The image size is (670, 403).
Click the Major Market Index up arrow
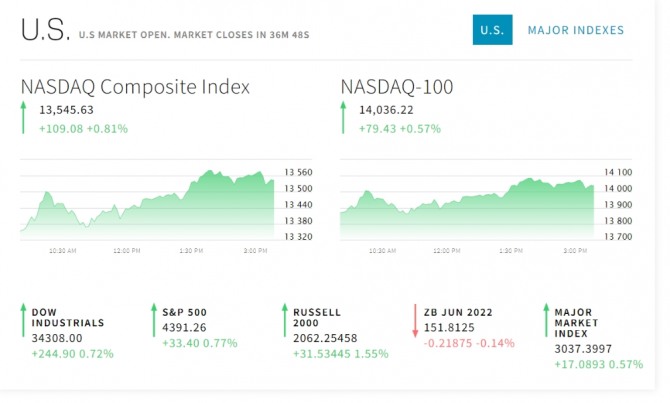click(546, 324)
